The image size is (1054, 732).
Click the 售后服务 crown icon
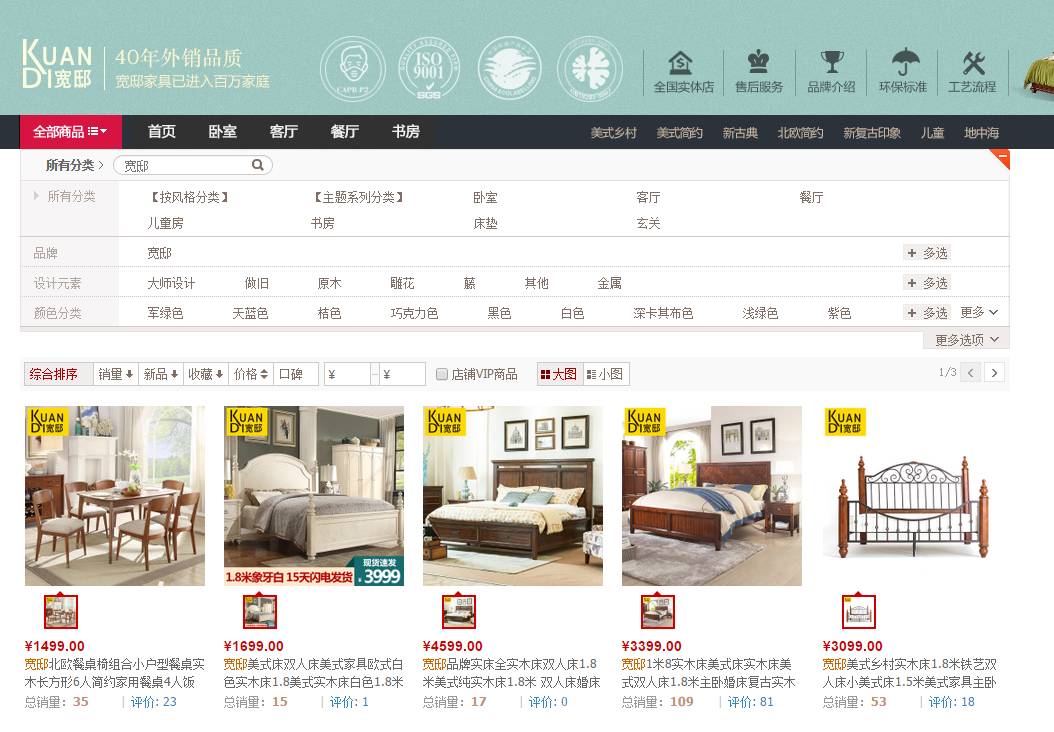[x=759, y=61]
